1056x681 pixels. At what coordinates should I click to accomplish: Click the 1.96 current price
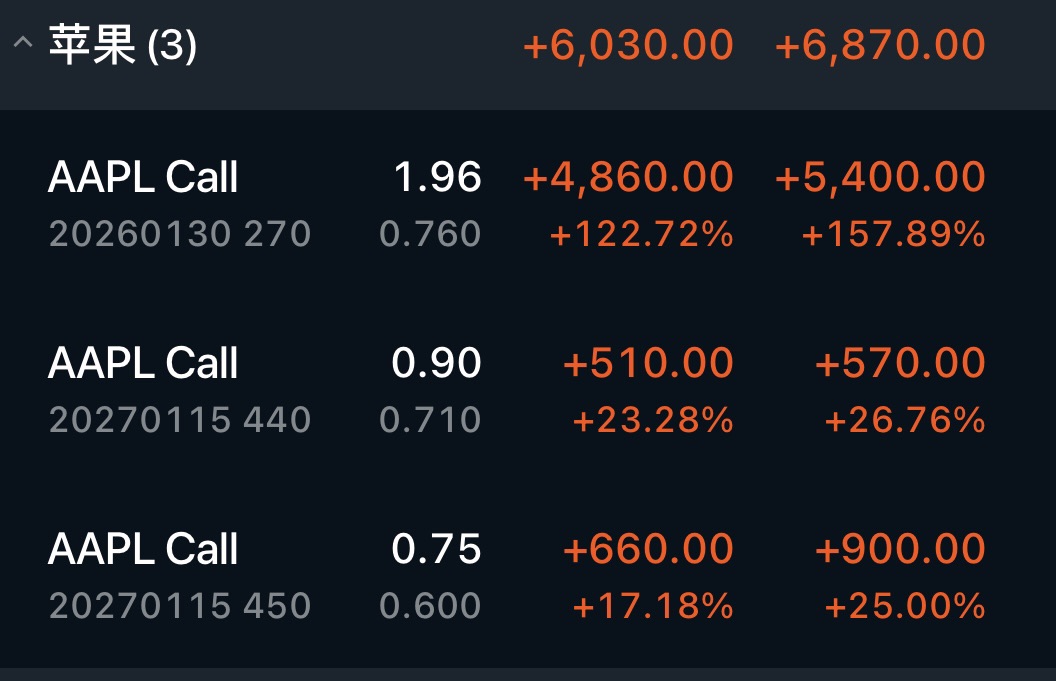437,177
